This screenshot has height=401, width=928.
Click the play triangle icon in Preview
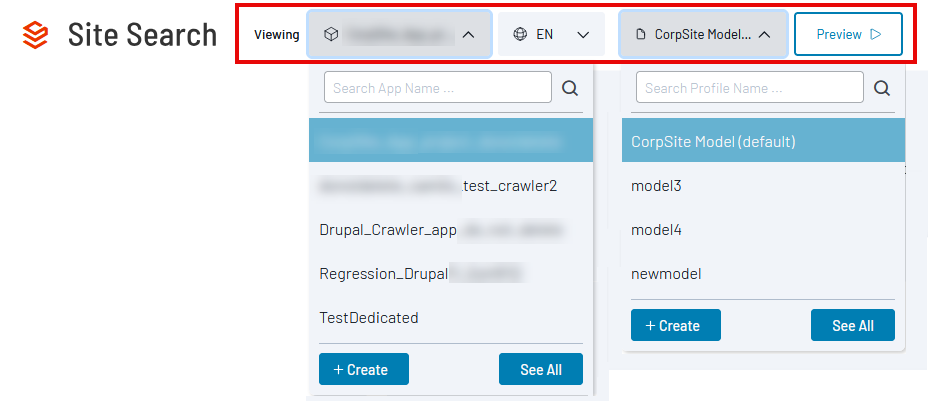[x=876, y=34]
